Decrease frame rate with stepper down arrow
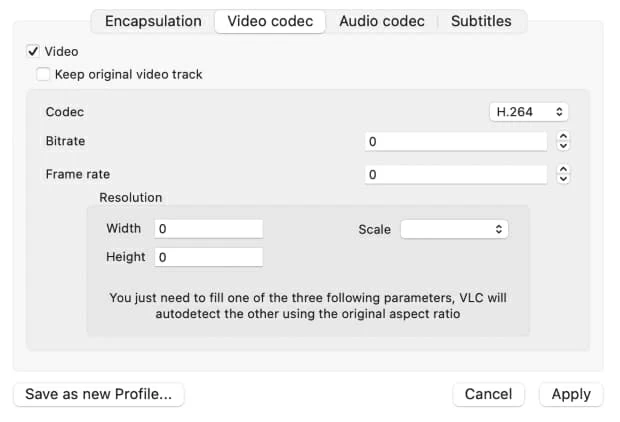The image size is (620, 422). pos(563,179)
